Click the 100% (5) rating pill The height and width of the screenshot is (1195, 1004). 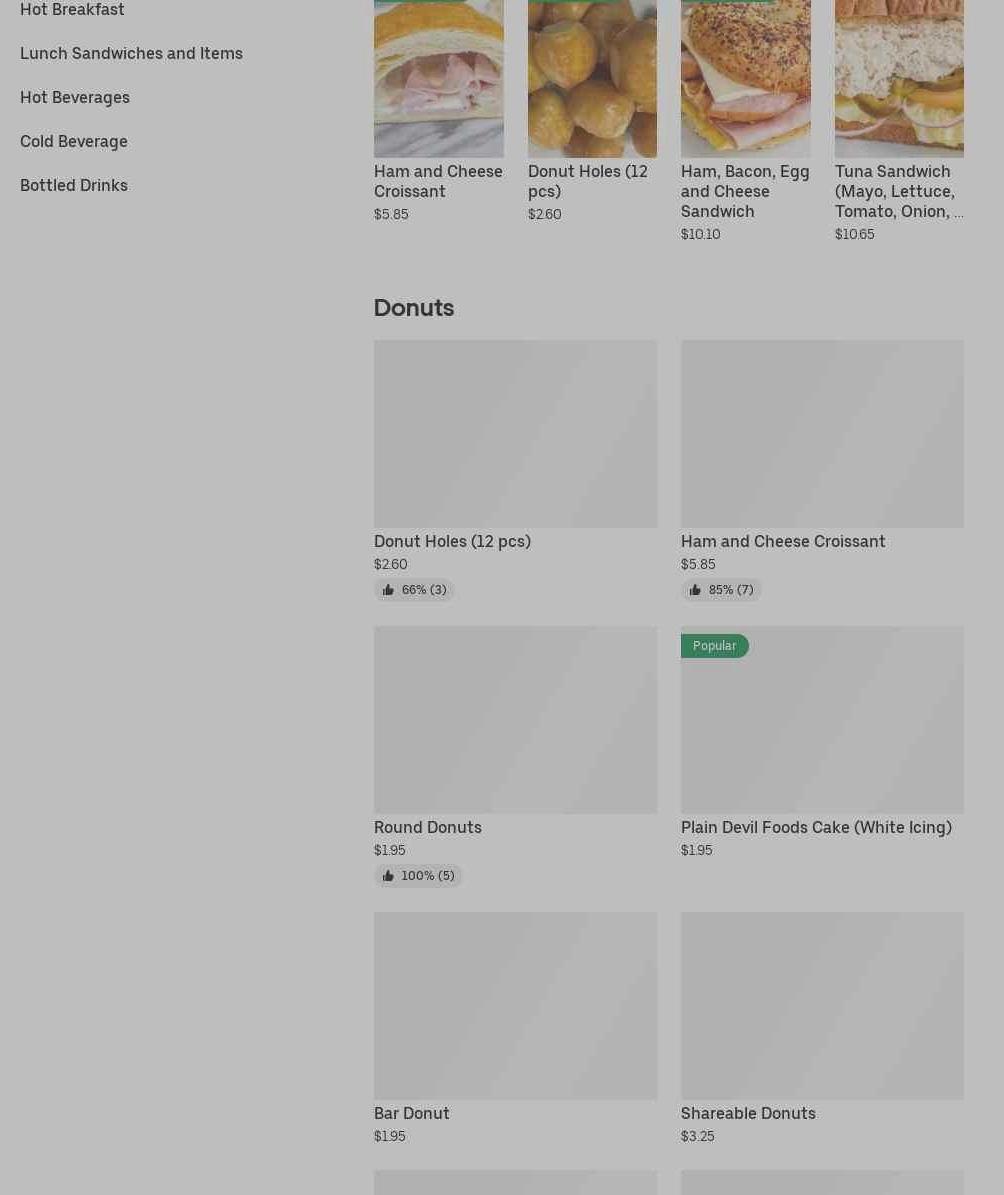click(x=418, y=876)
